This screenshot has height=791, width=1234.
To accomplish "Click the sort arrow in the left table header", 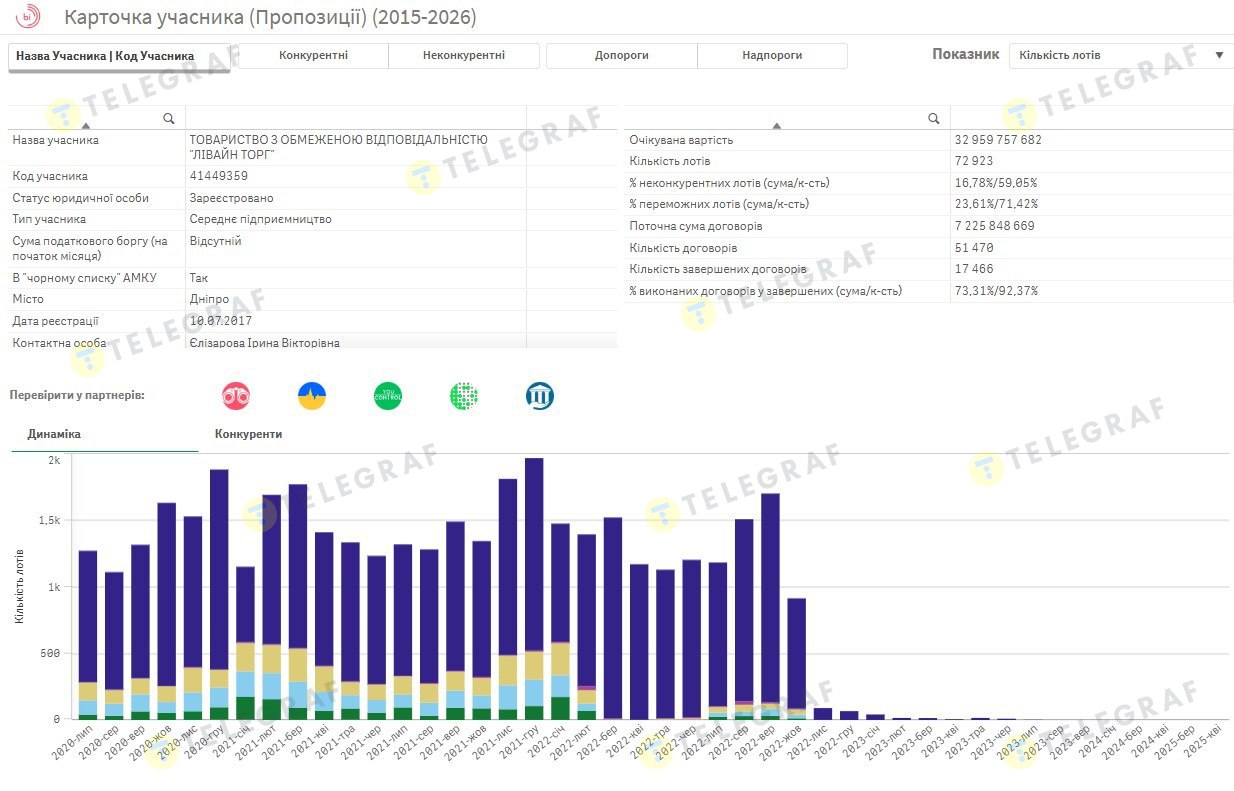I will (x=85, y=125).
